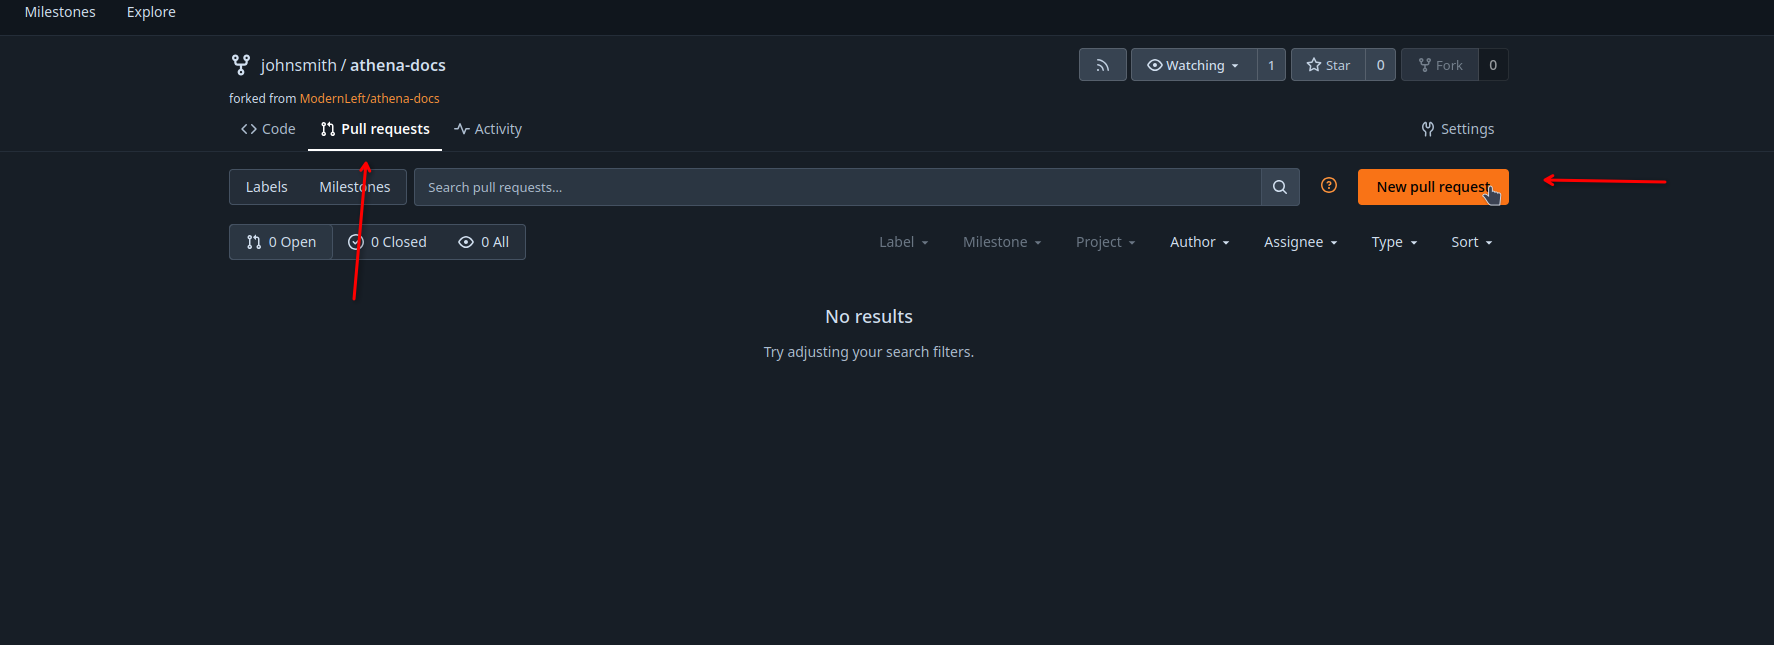Open the orange question mark help icon

1329,185
